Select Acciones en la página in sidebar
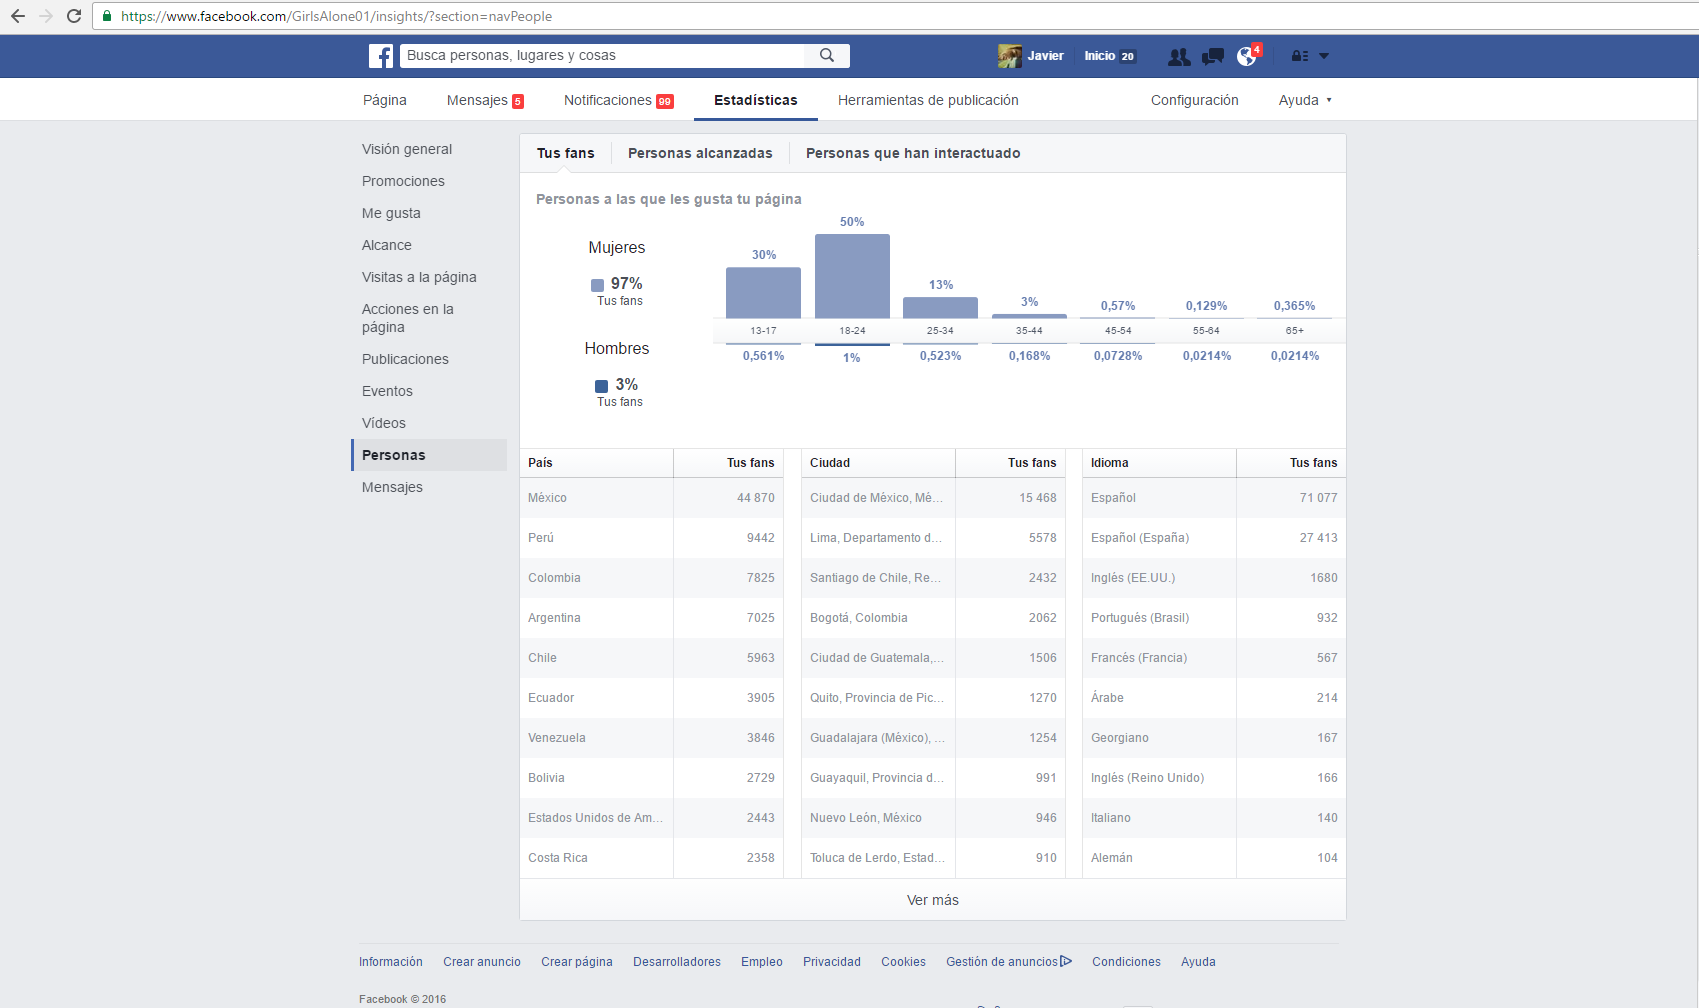The height and width of the screenshot is (1008, 1699). (408, 318)
